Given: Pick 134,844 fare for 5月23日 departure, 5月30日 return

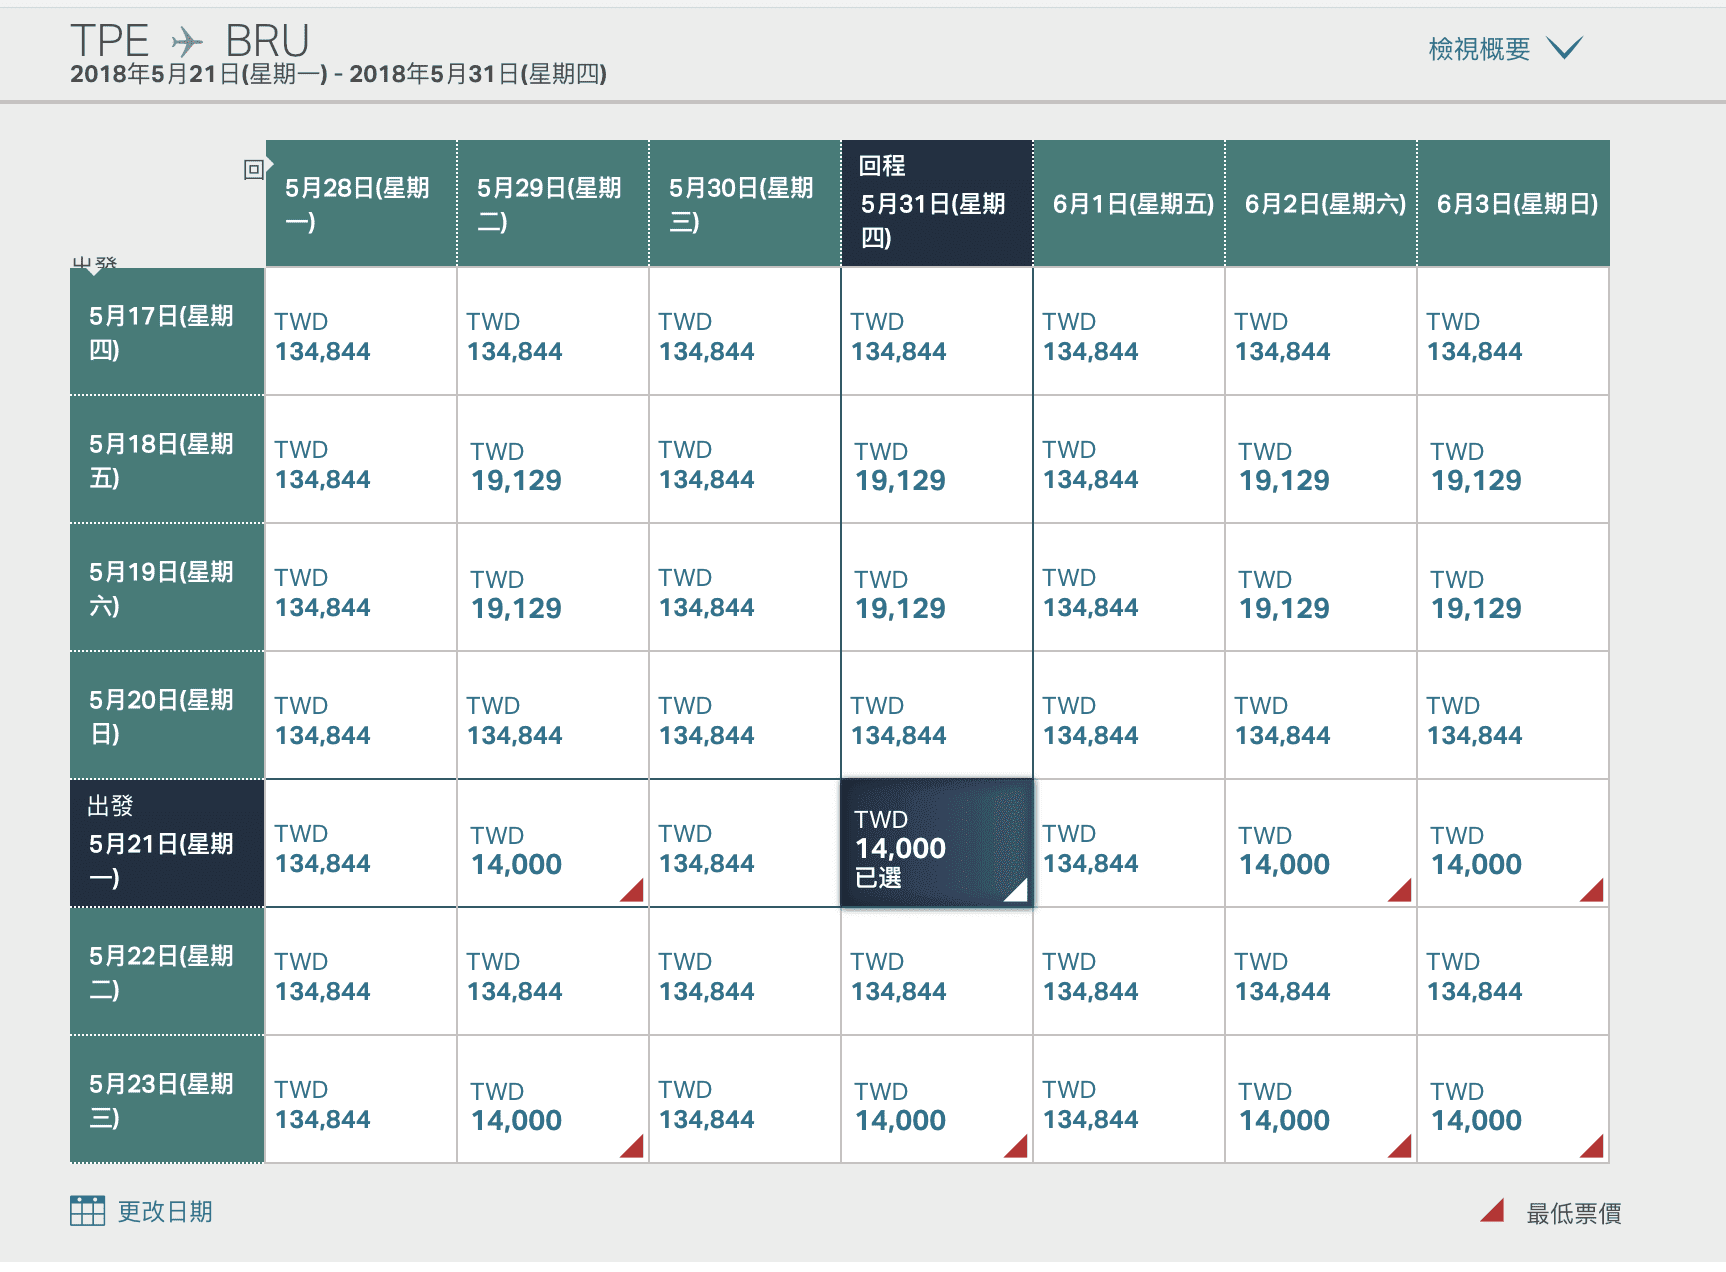Looking at the screenshot, I should pyautogui.click(x=745, y=1100).
